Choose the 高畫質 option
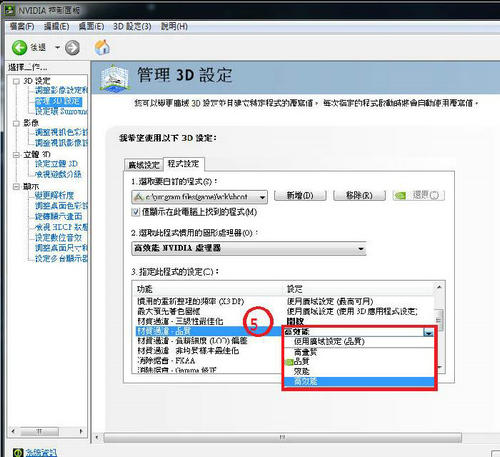This screenshot has height=457, width=500. tap(359, 352)
